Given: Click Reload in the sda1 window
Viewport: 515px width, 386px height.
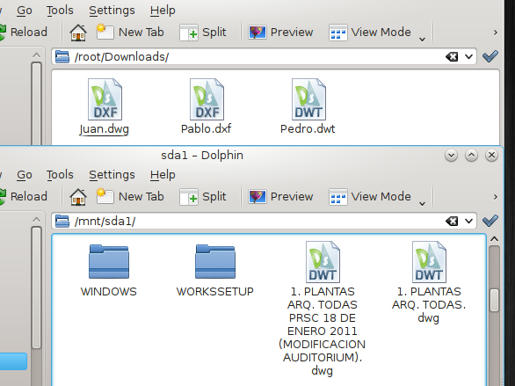Looking at the screenshot, I should point(23,197).
